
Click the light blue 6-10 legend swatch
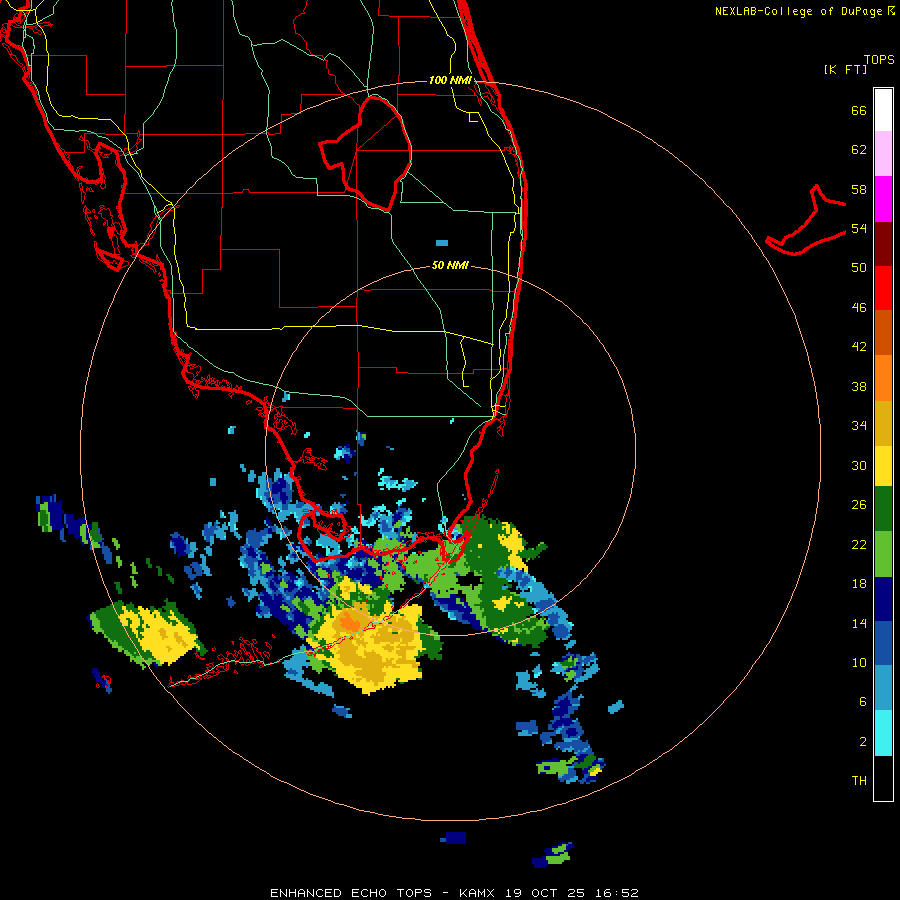click(883, 688)
